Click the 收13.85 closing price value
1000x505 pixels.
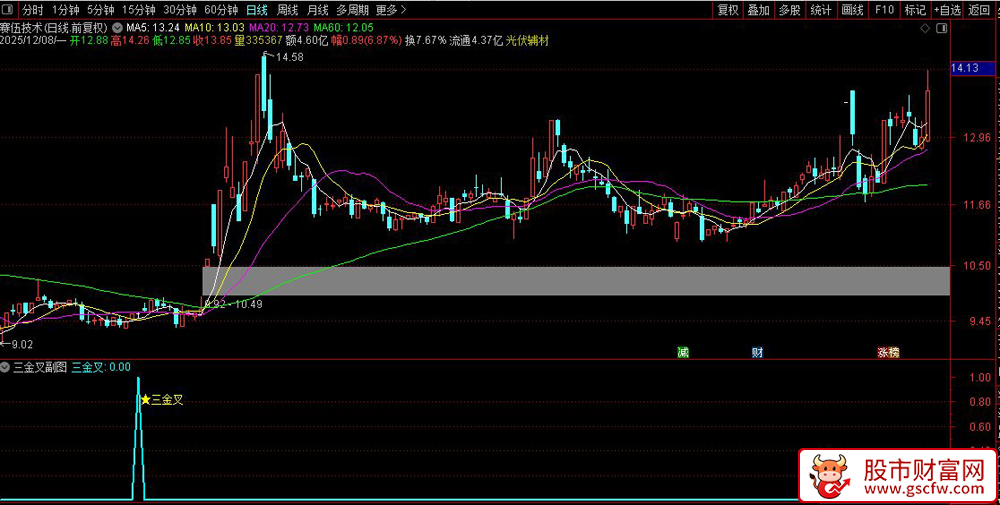(x=211, y=40)
